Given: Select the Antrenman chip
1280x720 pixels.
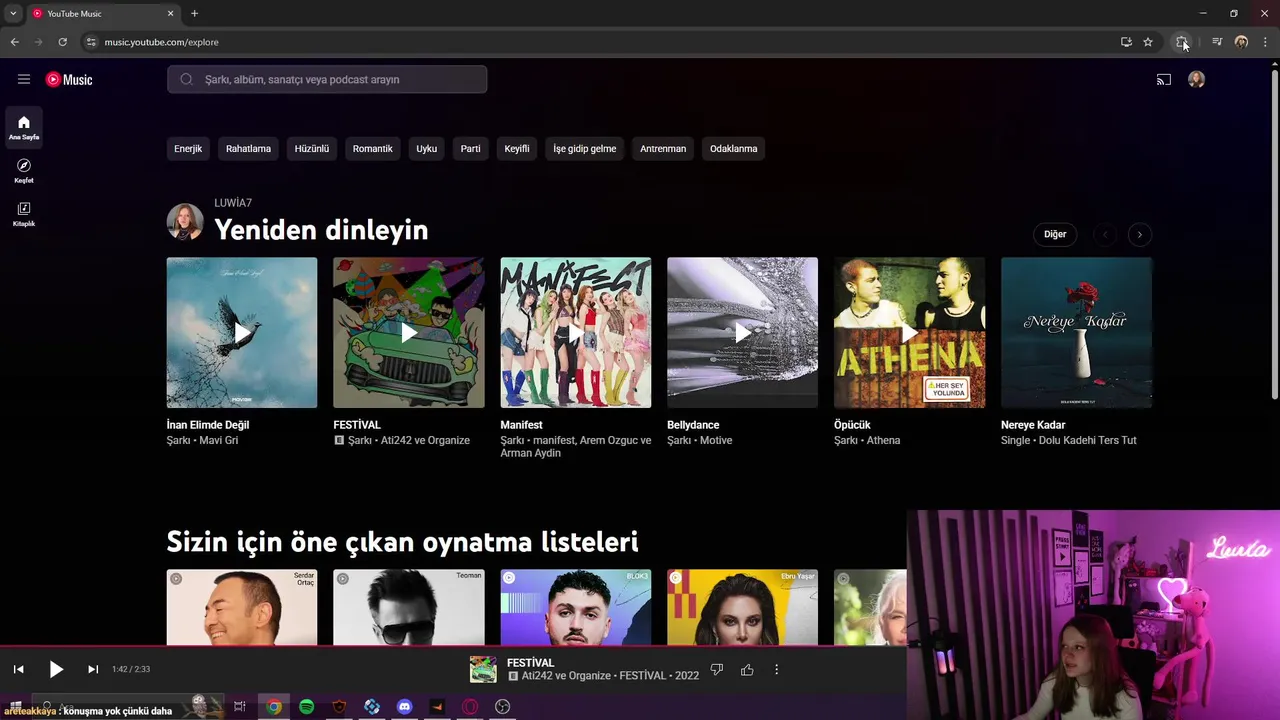Looking at the screenshot, I should 663,148.
